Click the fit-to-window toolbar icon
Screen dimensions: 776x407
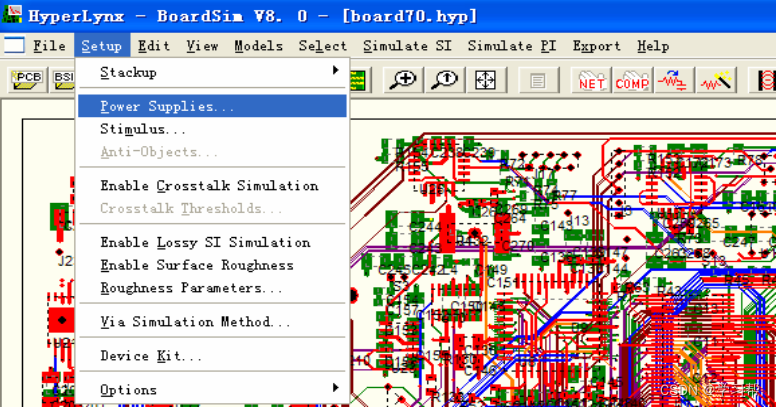485,80
